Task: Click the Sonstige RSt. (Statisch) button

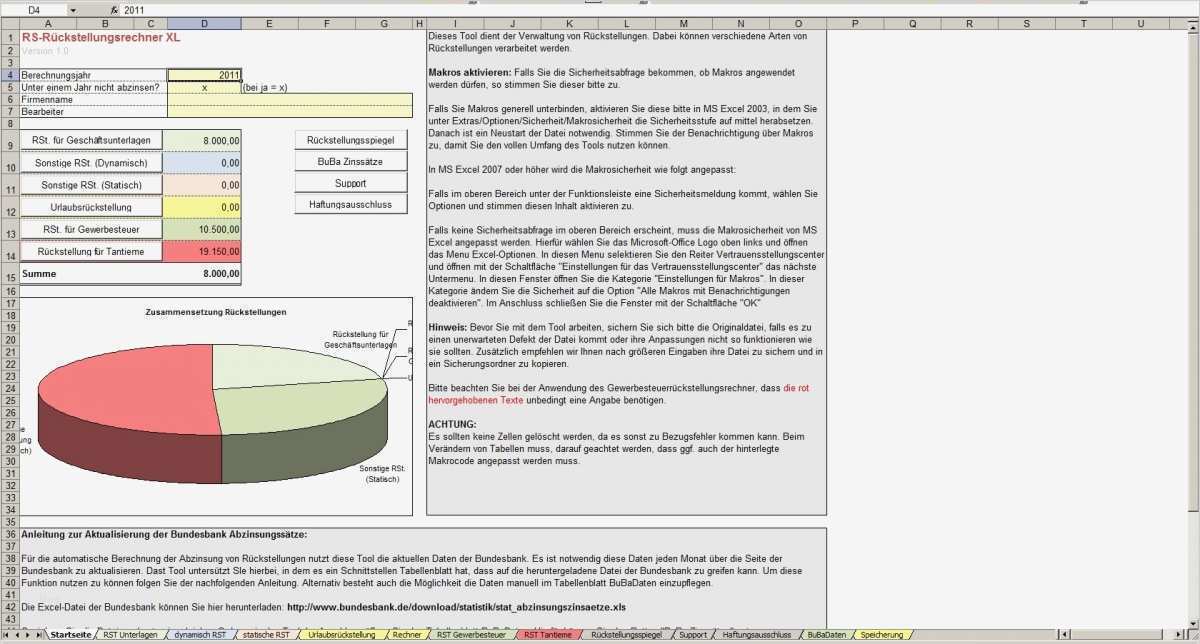Action: click(x=91, y=185)
